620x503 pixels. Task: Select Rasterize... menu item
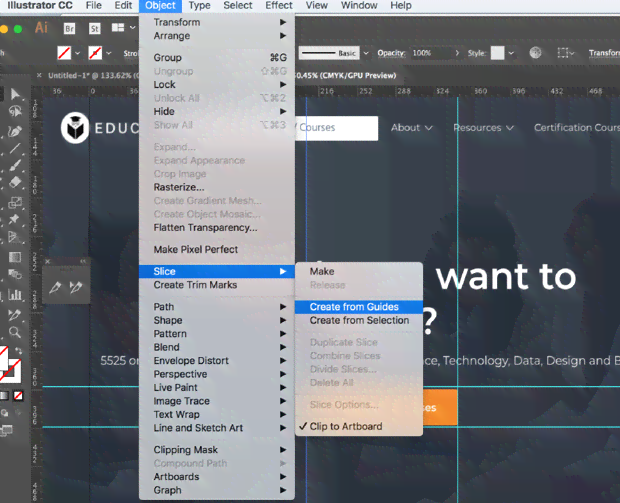click(217, 187)
